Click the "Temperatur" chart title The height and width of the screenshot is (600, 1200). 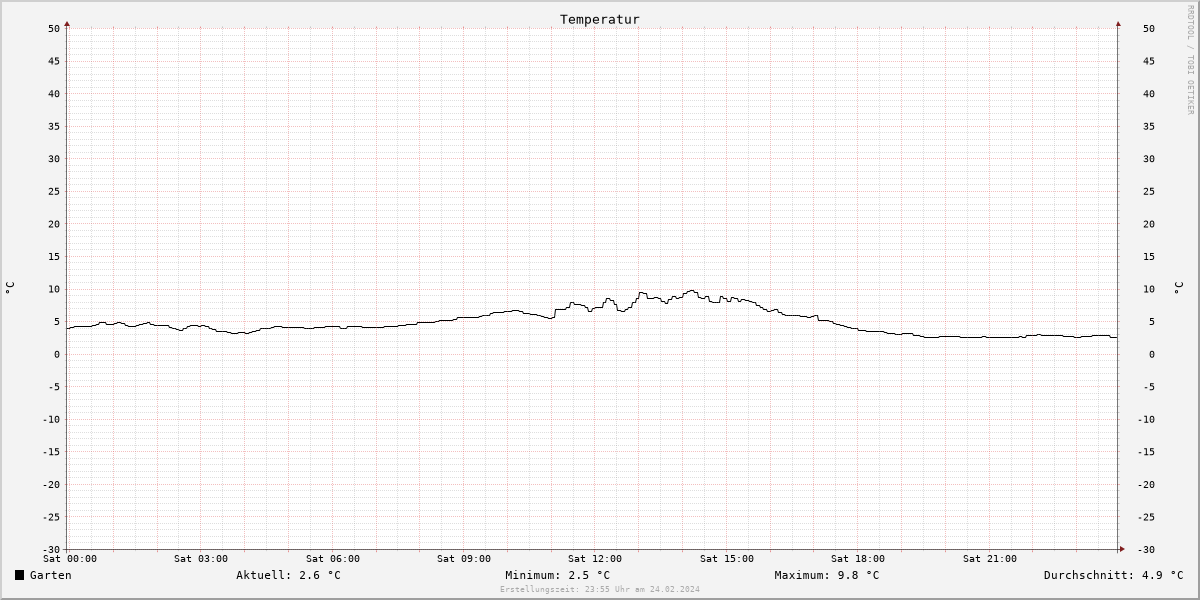click(600, 19)
